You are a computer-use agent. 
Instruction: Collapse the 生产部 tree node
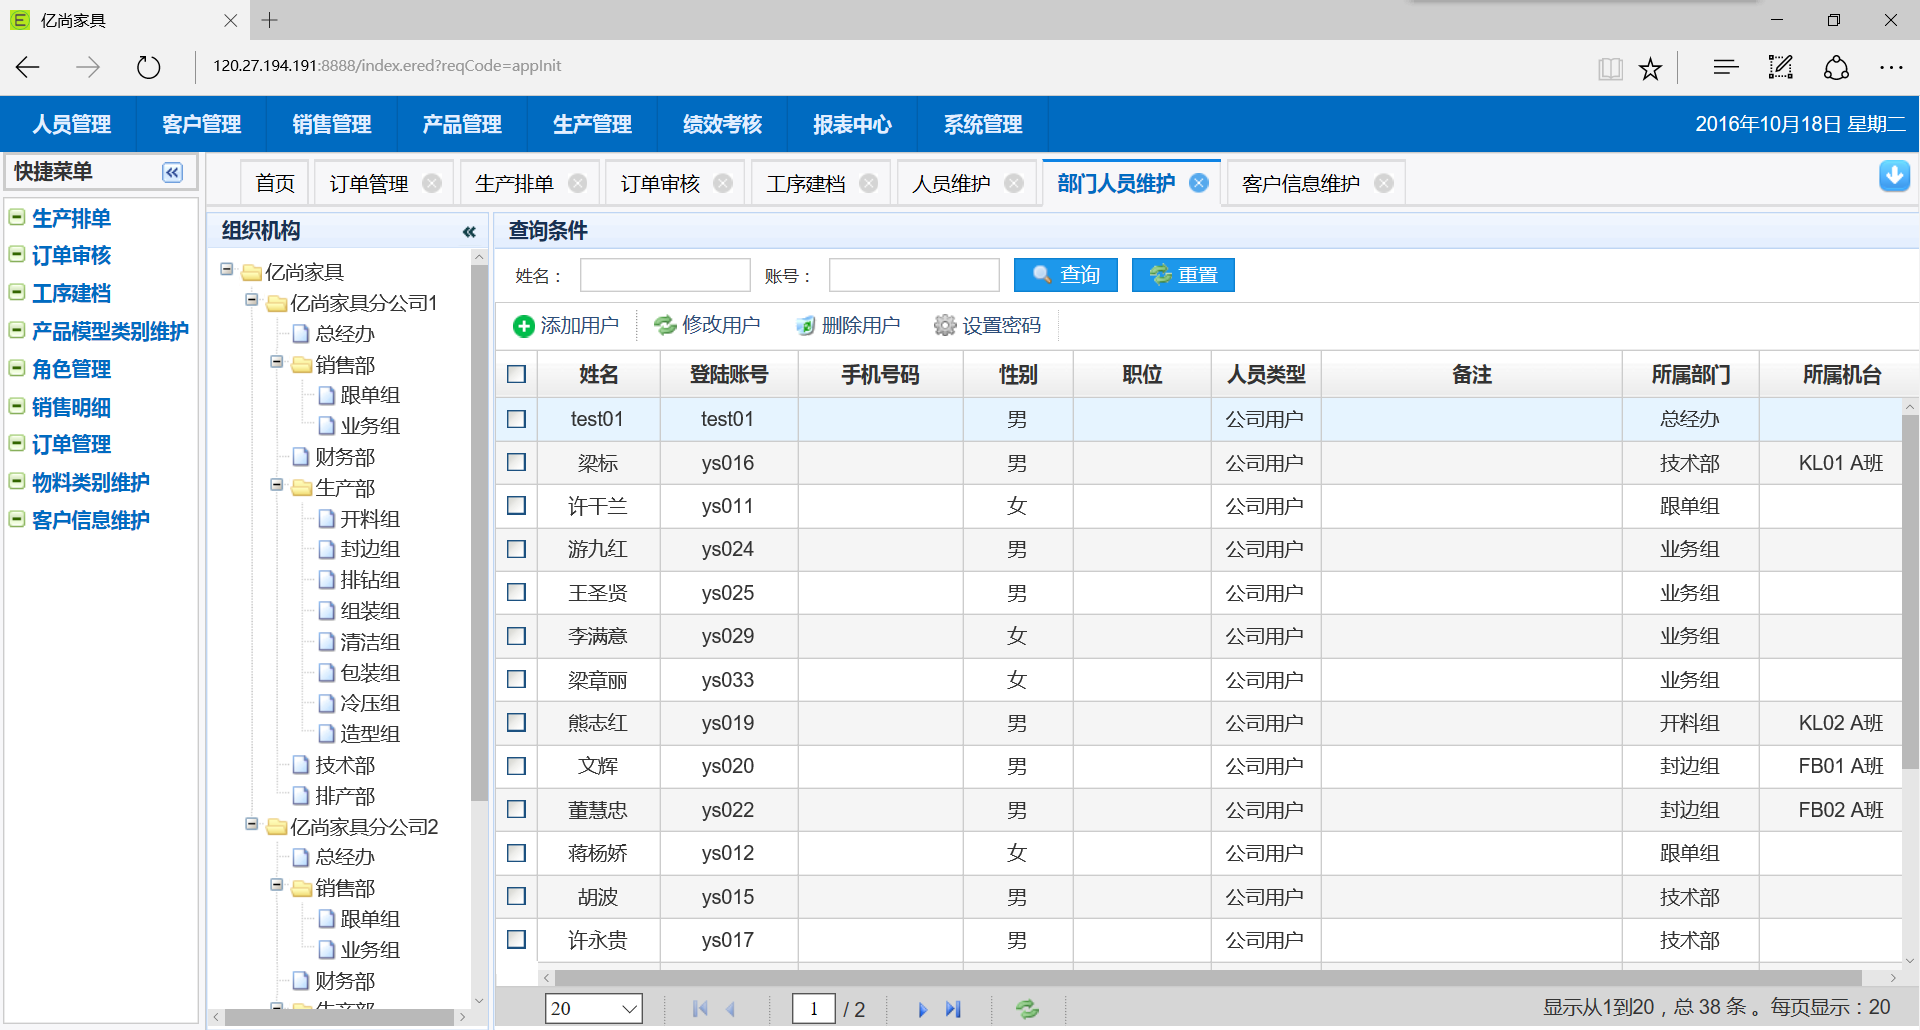(x=277, y=485)
